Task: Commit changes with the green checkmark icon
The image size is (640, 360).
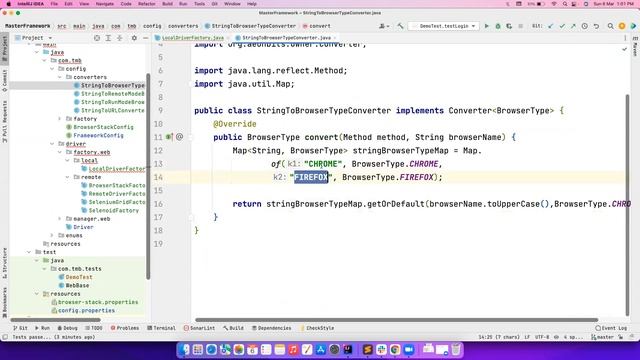Action: (x=562, y=26)
